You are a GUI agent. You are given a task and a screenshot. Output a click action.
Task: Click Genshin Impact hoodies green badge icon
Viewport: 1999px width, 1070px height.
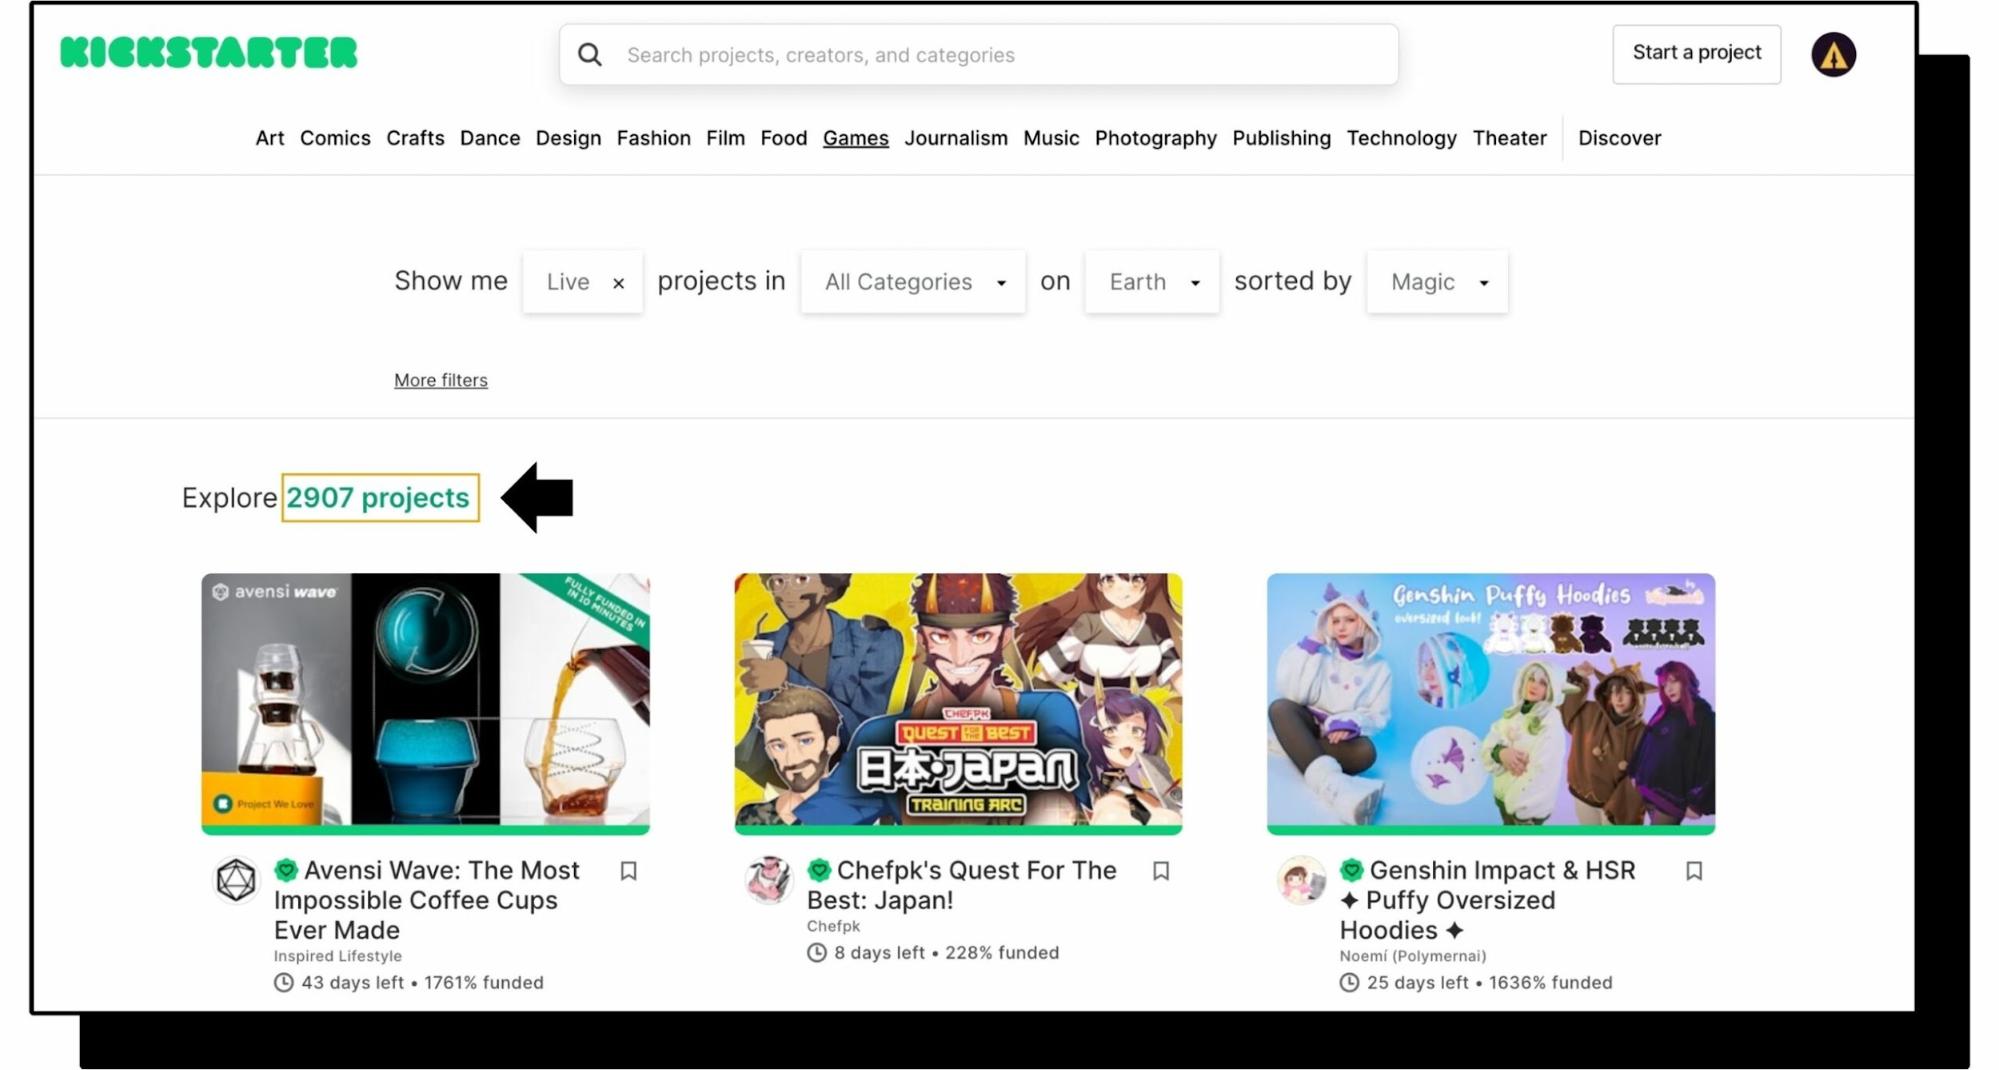tap(1352, 870)
